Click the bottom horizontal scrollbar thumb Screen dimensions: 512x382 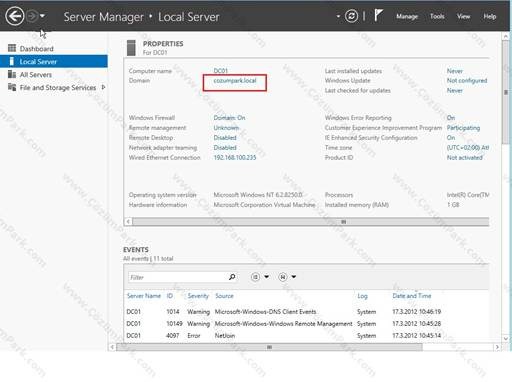pyautogui.click(x=269, y=347)
